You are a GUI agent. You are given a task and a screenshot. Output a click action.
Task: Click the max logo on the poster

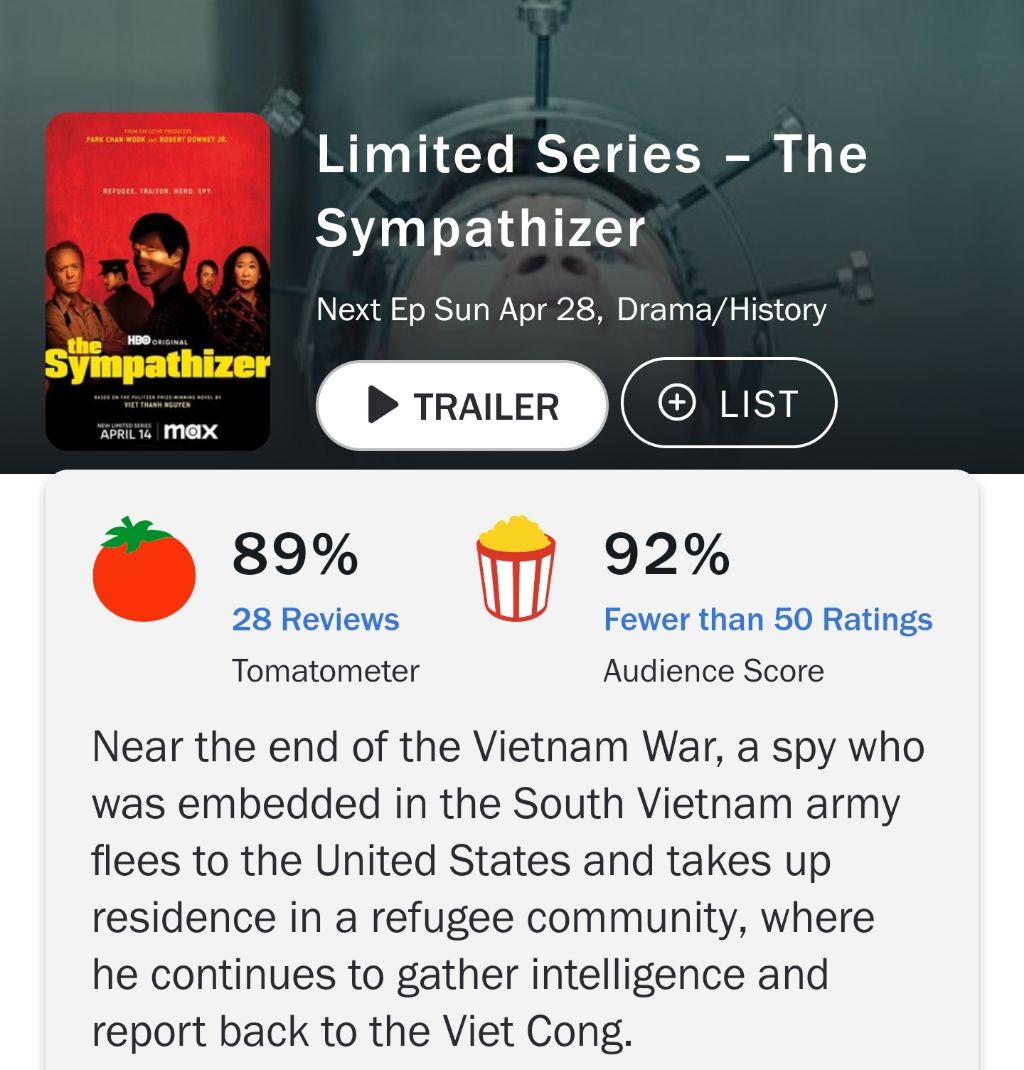[x=191, y=431]
